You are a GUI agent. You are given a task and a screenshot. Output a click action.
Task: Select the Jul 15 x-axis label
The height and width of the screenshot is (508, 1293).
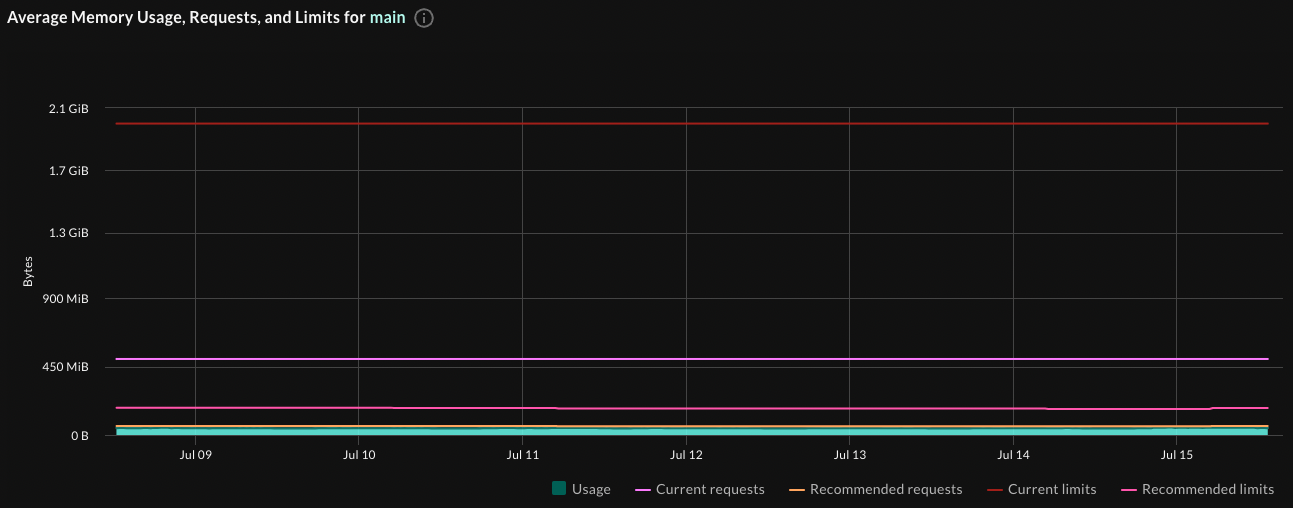(x=1177, y=455)
